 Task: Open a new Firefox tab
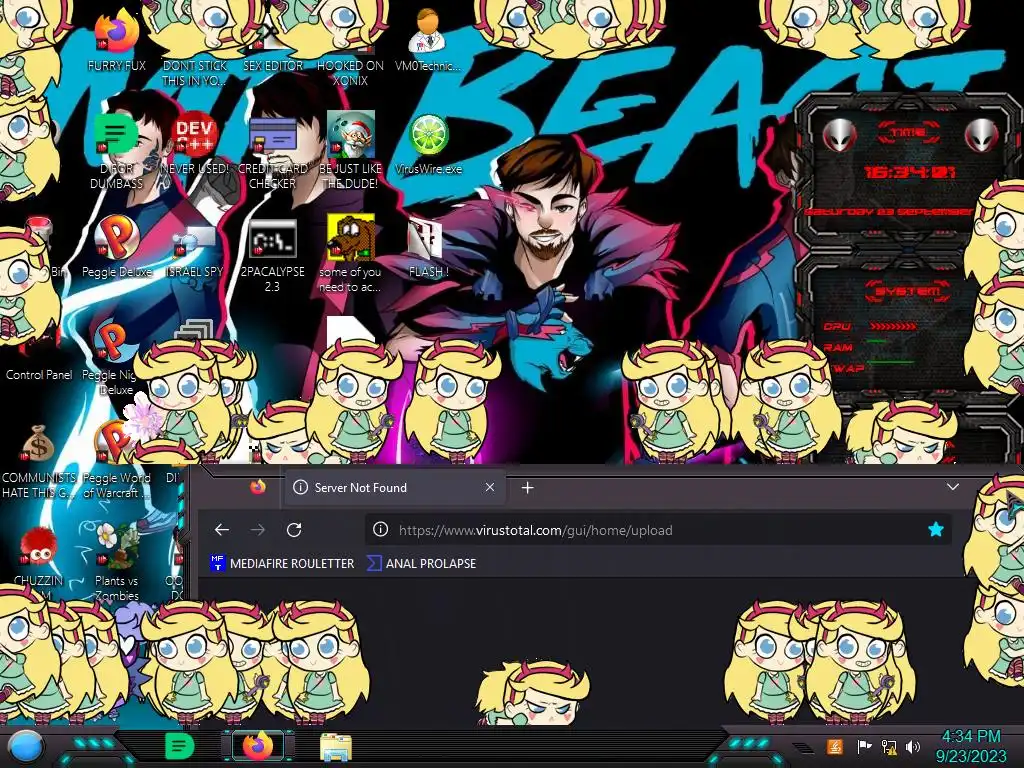pyautogui.click(x=528, y=488)
